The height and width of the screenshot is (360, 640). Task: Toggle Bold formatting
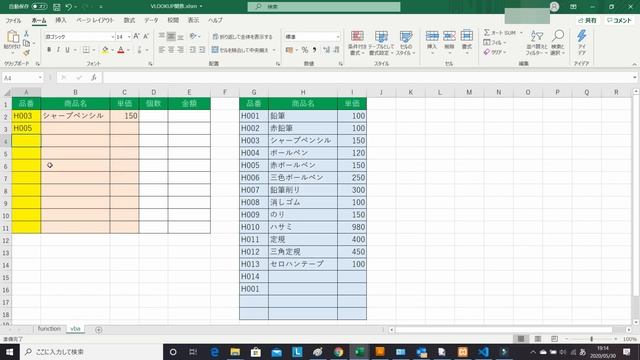coord(49,50)
